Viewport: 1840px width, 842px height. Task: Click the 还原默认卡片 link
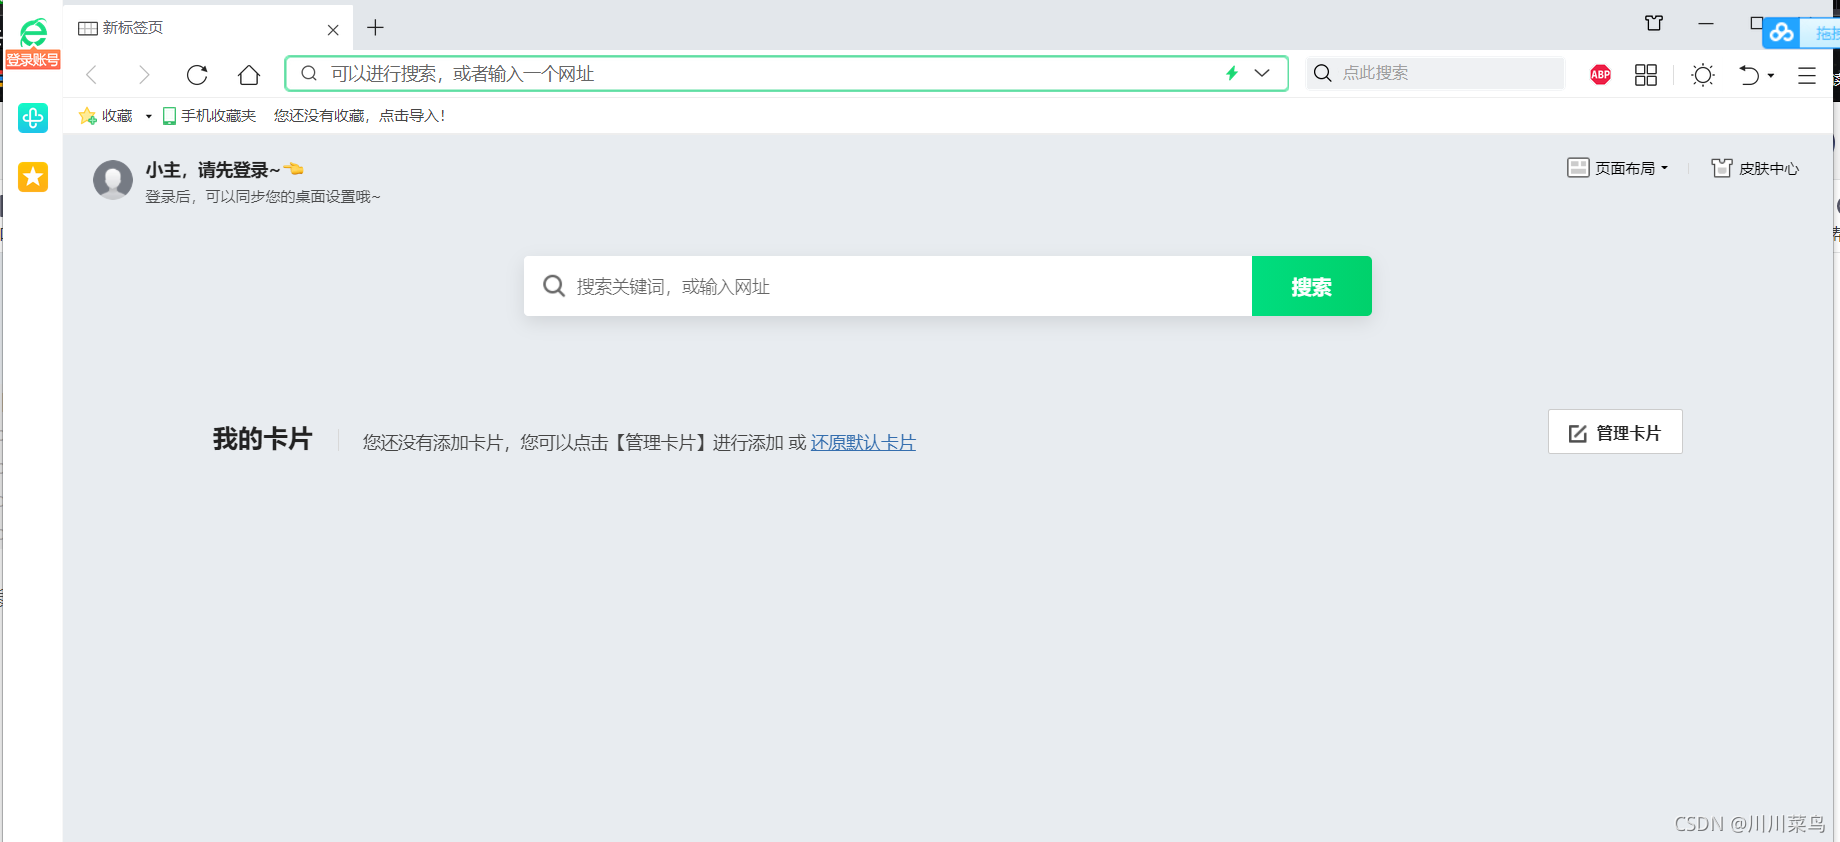point(863,443)
